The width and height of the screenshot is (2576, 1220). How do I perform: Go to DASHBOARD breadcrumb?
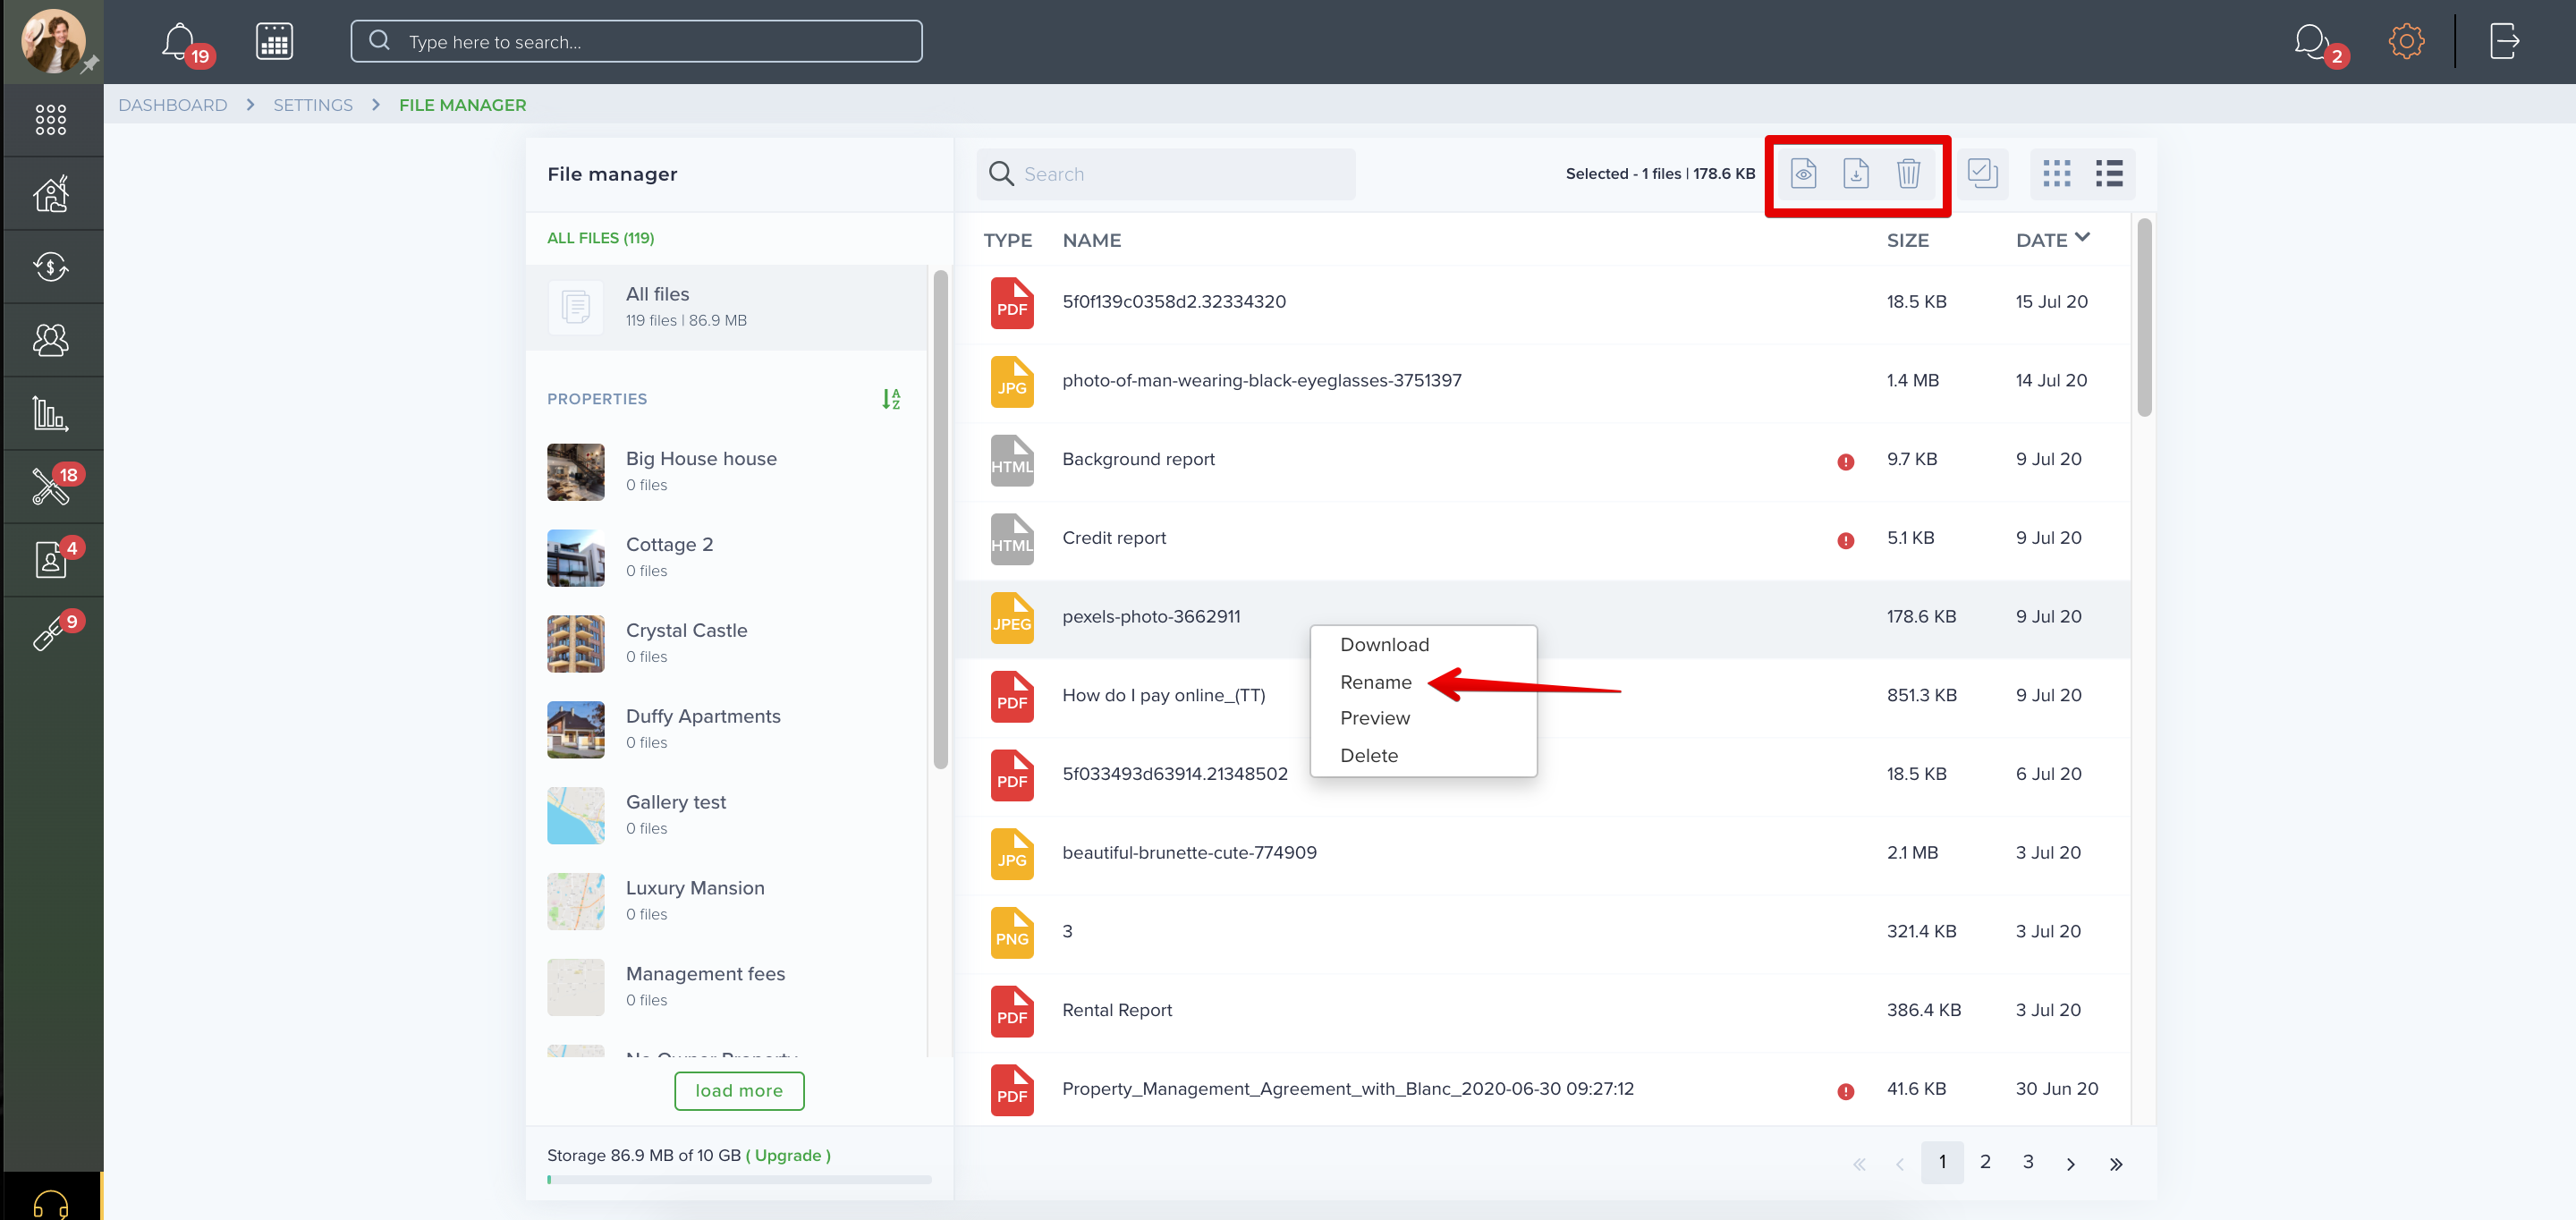pos(173,105)
